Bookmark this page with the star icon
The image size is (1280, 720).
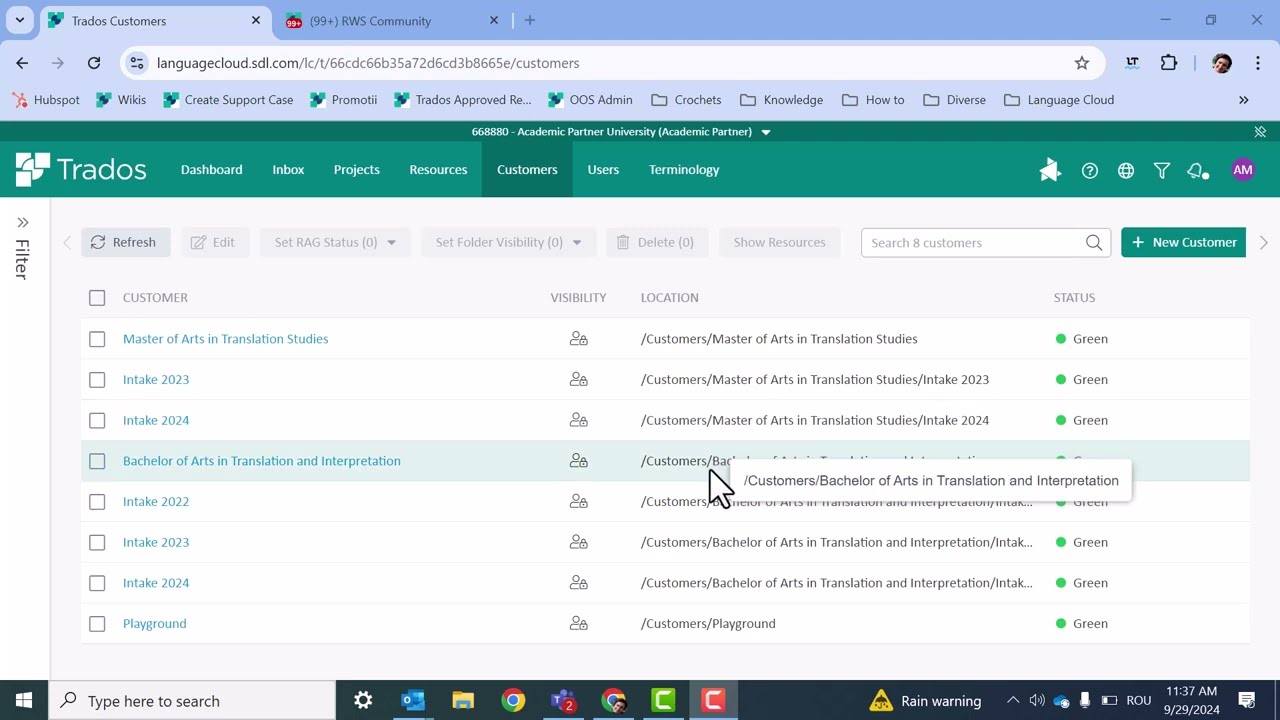pos(1082,63)
